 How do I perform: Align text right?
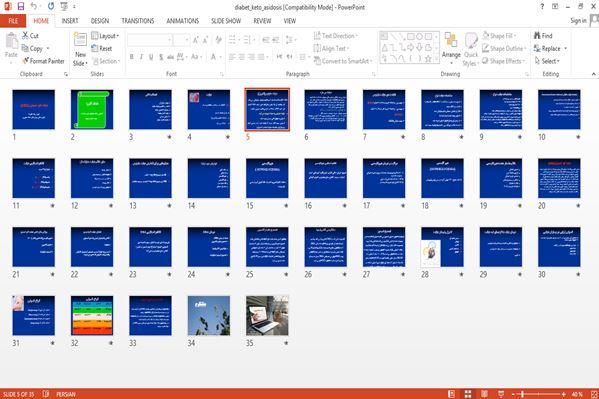251,57
